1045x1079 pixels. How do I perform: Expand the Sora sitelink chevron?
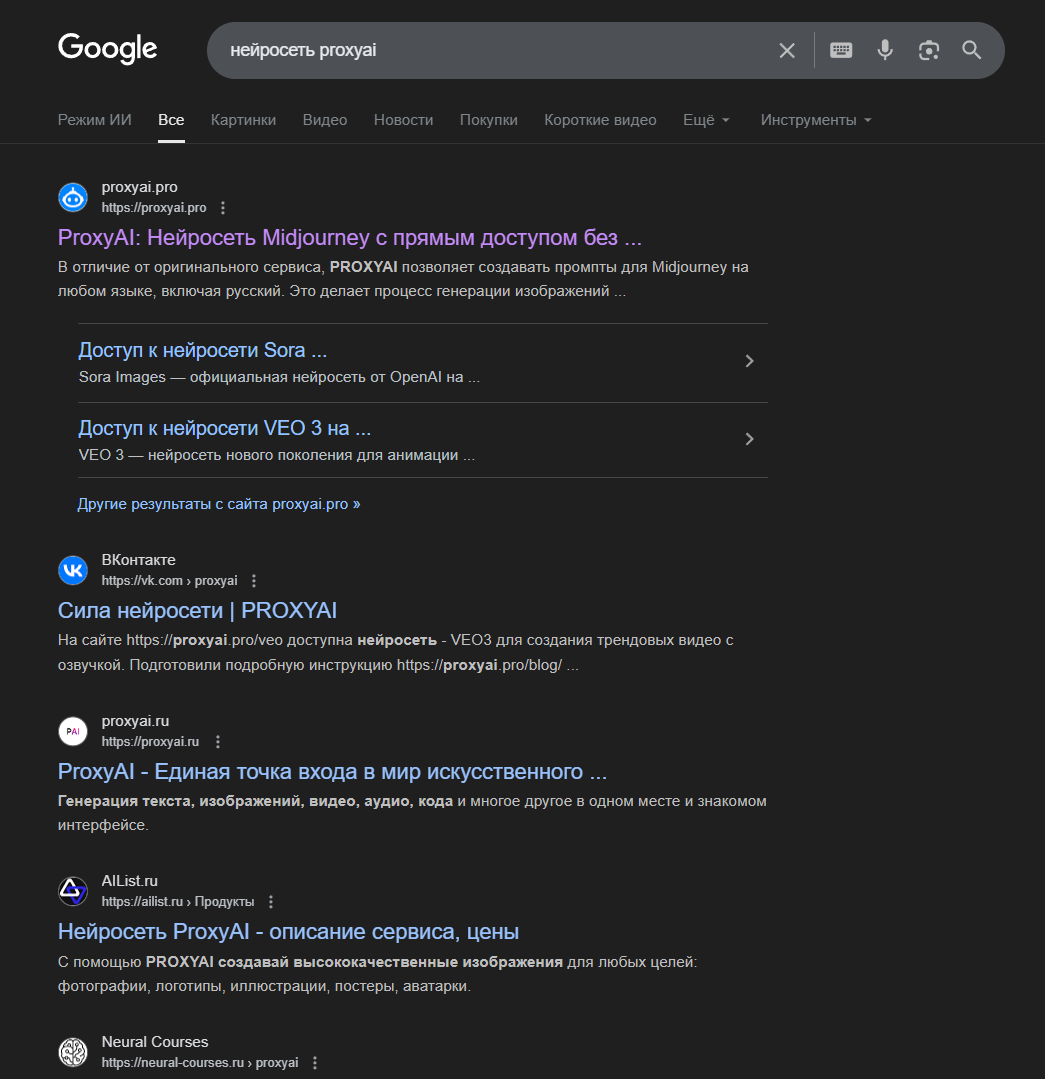pos(750,361)
